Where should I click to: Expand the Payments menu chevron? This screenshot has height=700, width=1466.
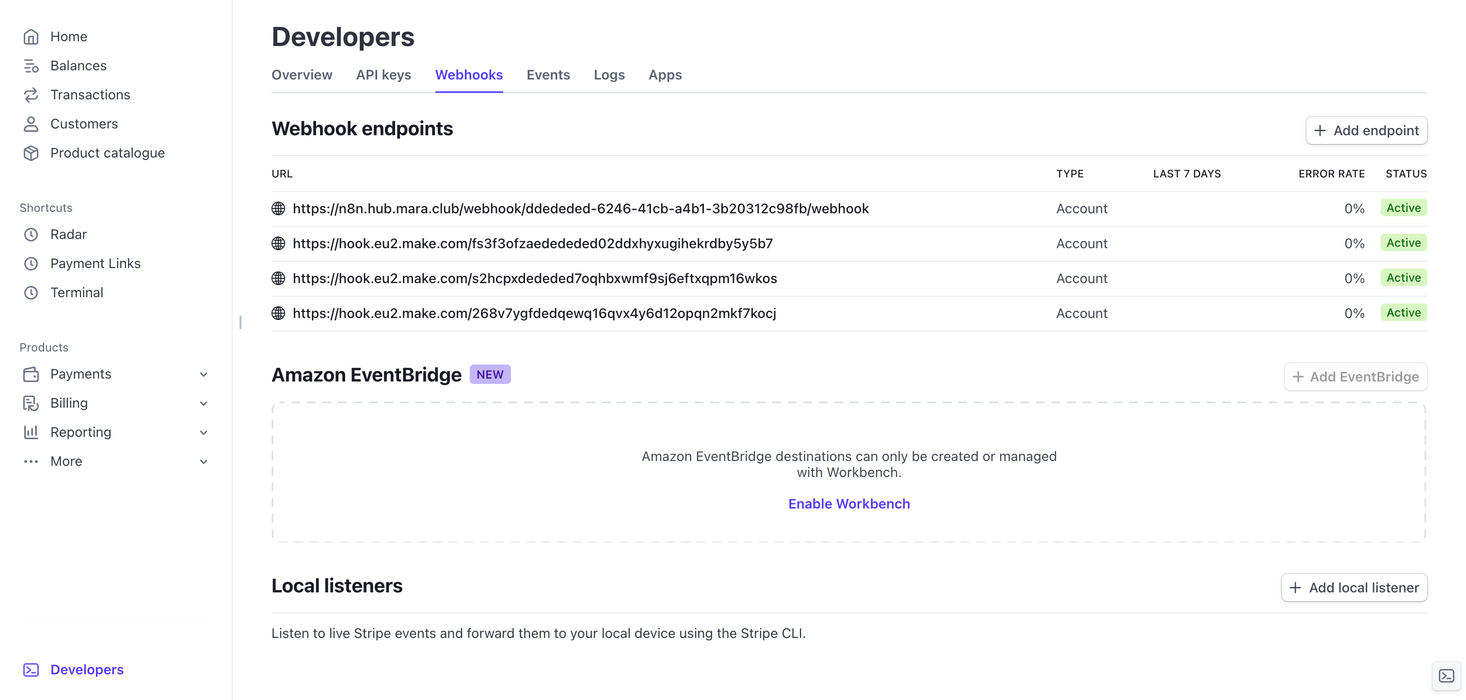click(x=204, y=375)
